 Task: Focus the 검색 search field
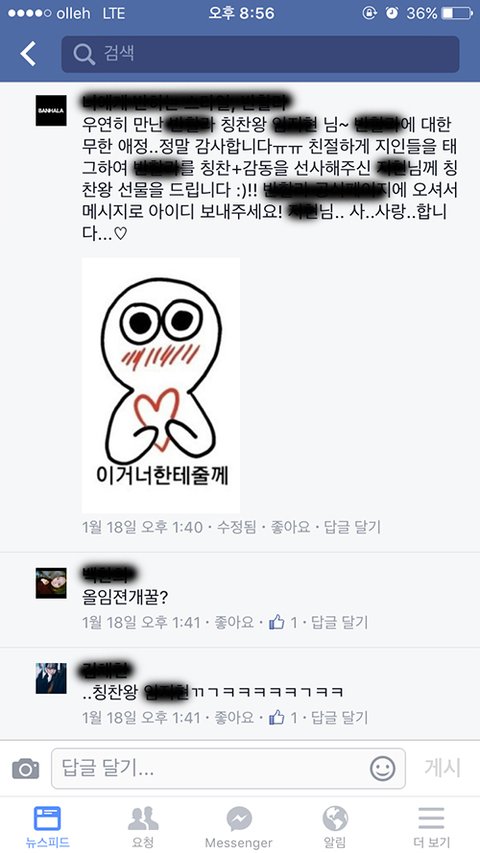(x=260, y=54)
